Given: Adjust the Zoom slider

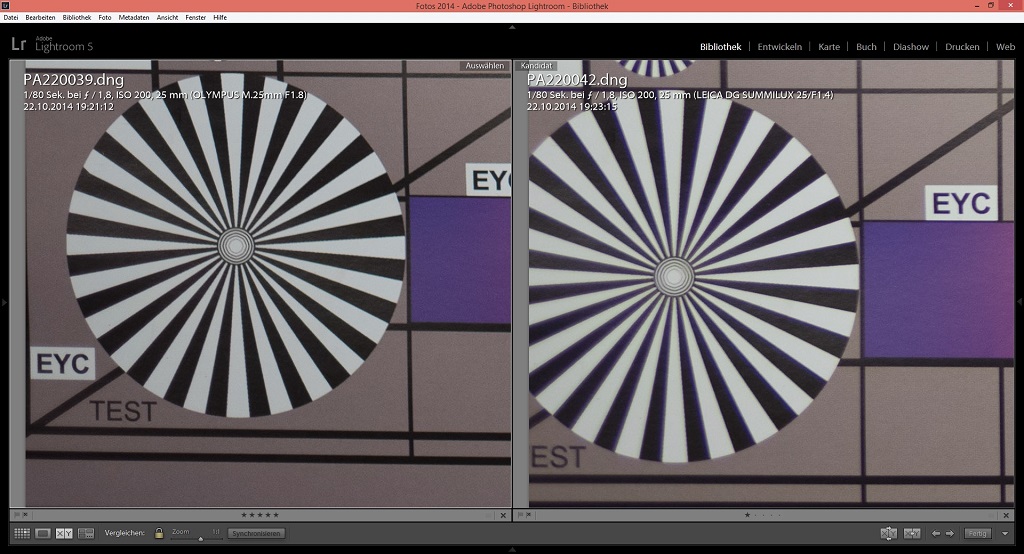Looking at the screenshot, I should [x=199, y=538].
